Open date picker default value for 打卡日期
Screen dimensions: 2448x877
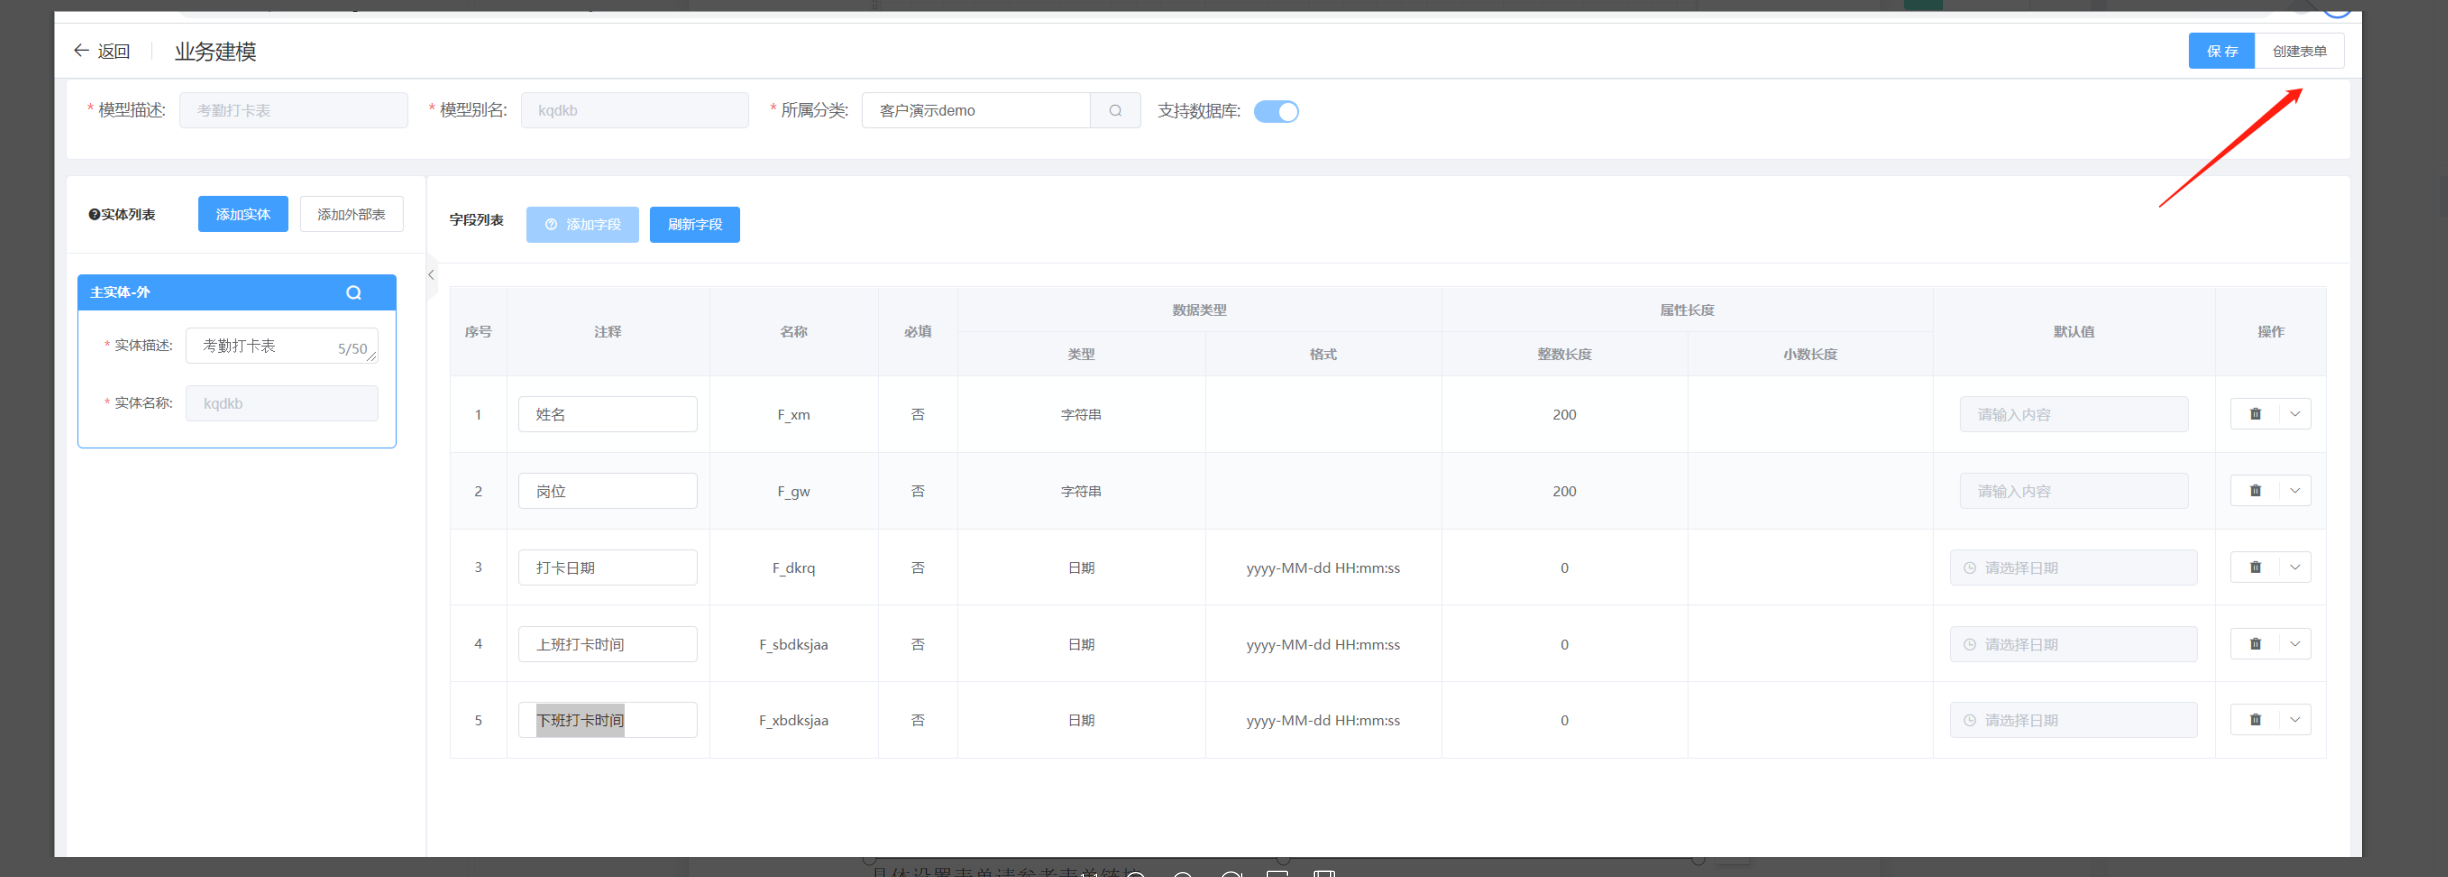tap(2073, 568)
